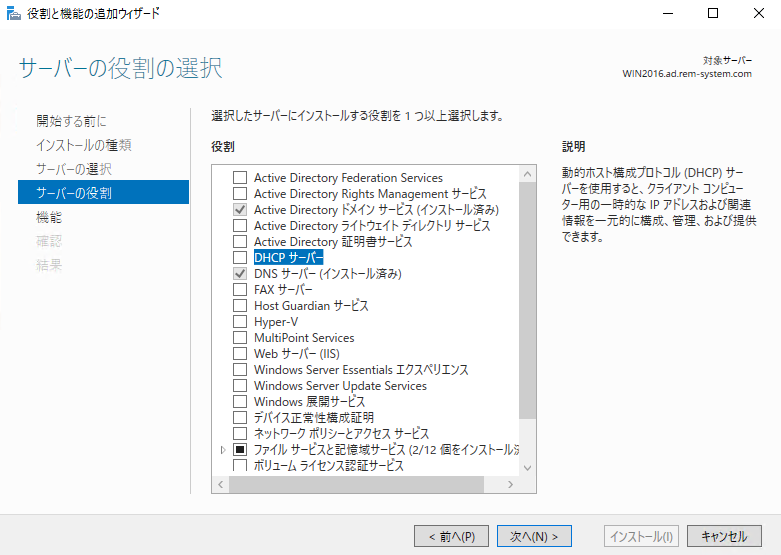Click the 結果 wizard step

49,265
